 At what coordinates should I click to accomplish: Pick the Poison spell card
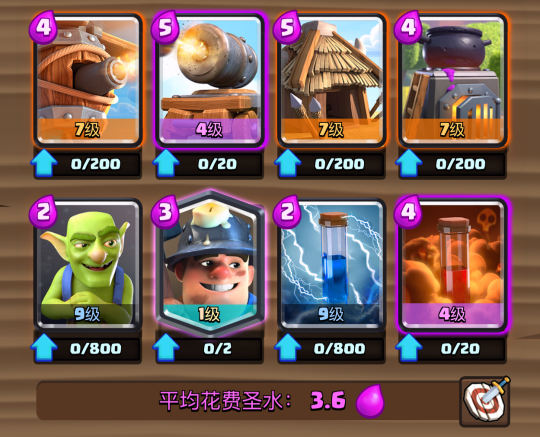(453, 265)
